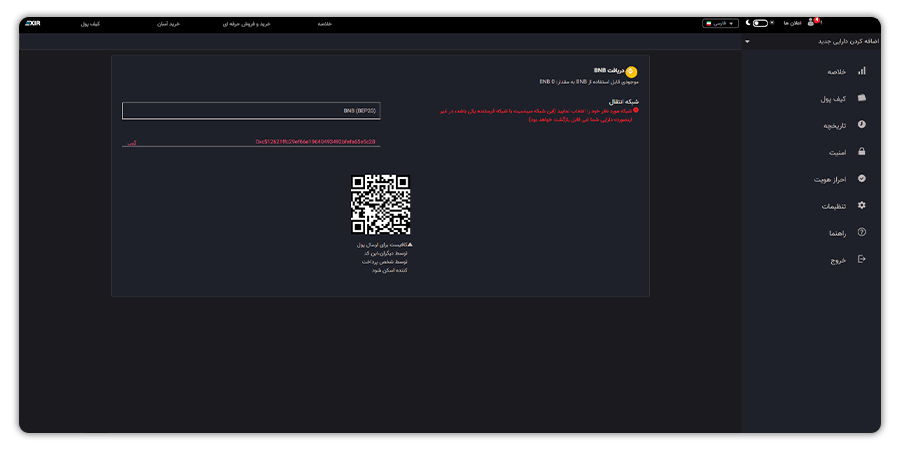This screenshot has height=450, width=900.
Task: Click the verification checkmark icon in sidebar
Action: [x=862, y=179]
